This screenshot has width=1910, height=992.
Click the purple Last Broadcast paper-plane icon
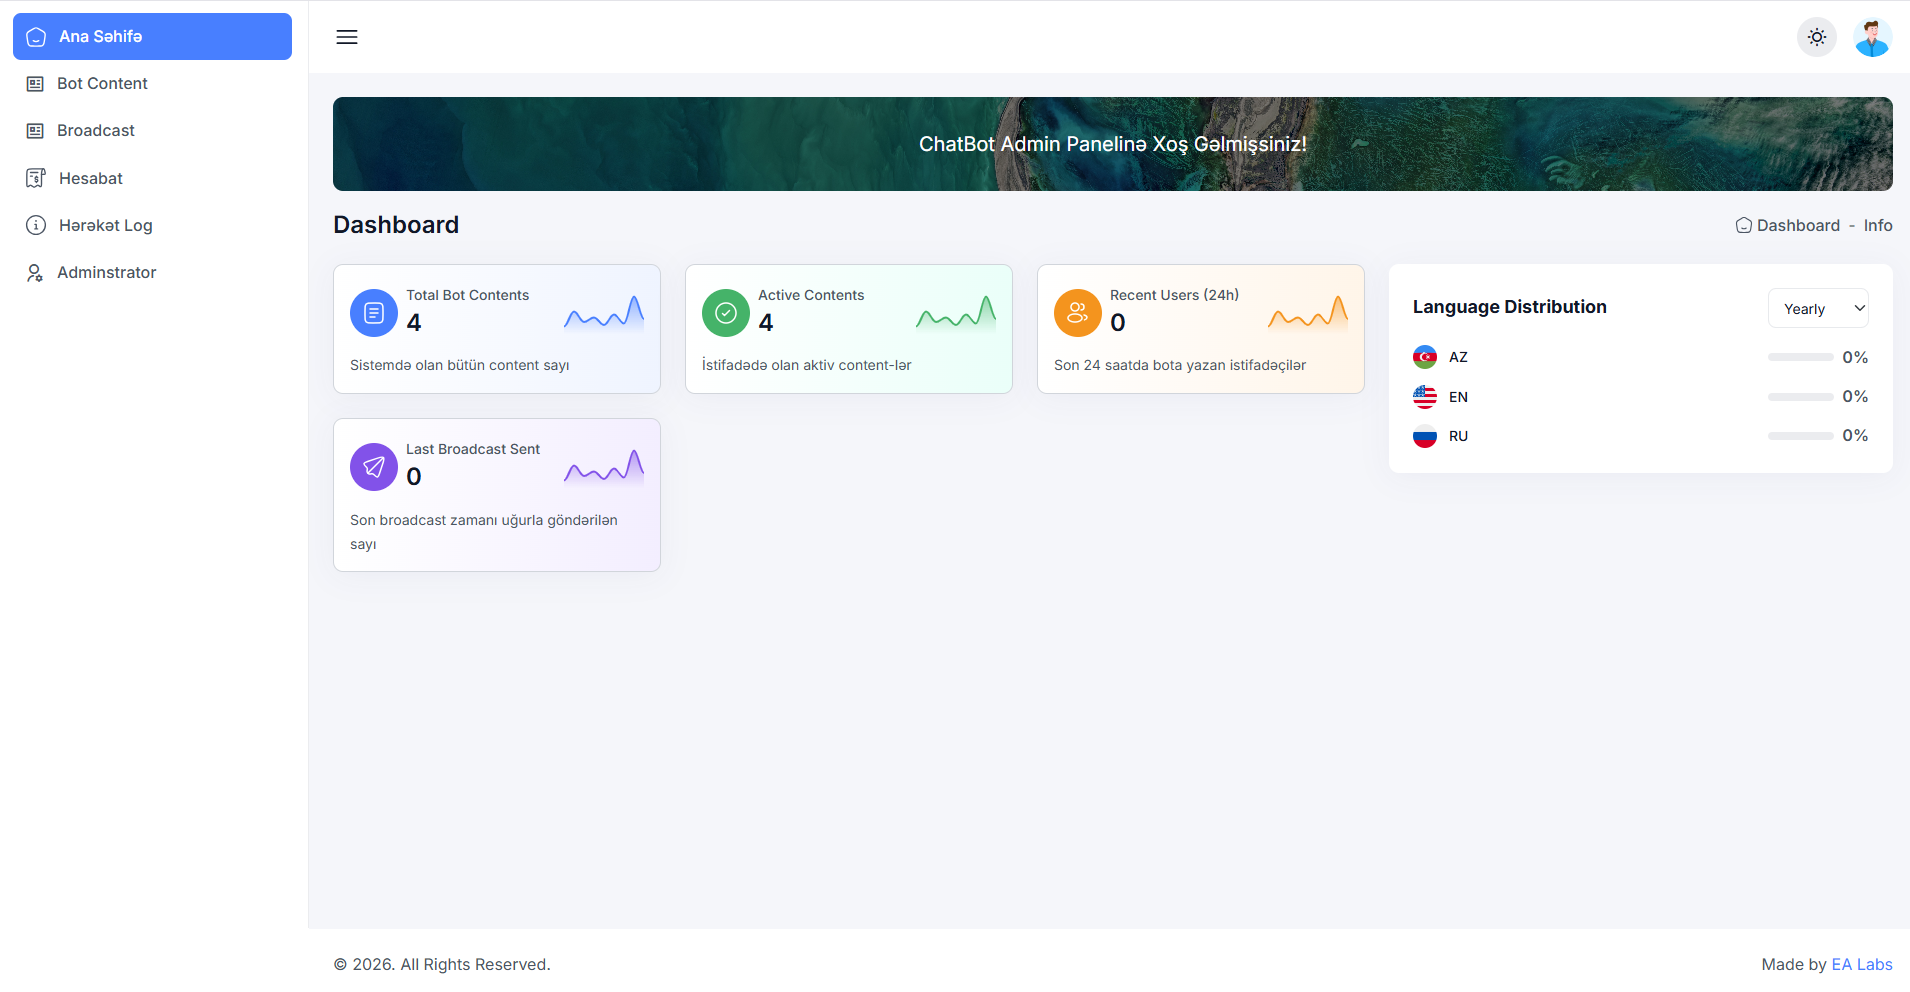[374, 467]
